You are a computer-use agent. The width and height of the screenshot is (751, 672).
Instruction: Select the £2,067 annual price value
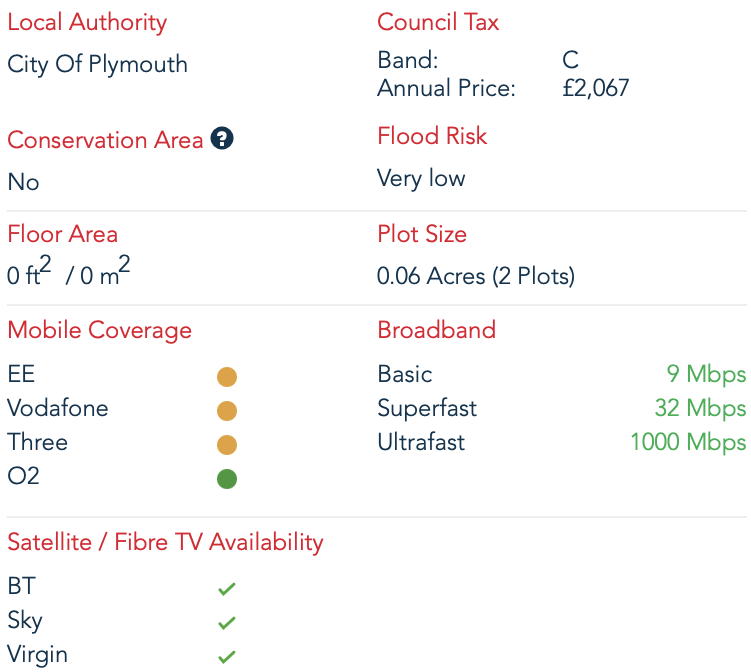point(595,88)
